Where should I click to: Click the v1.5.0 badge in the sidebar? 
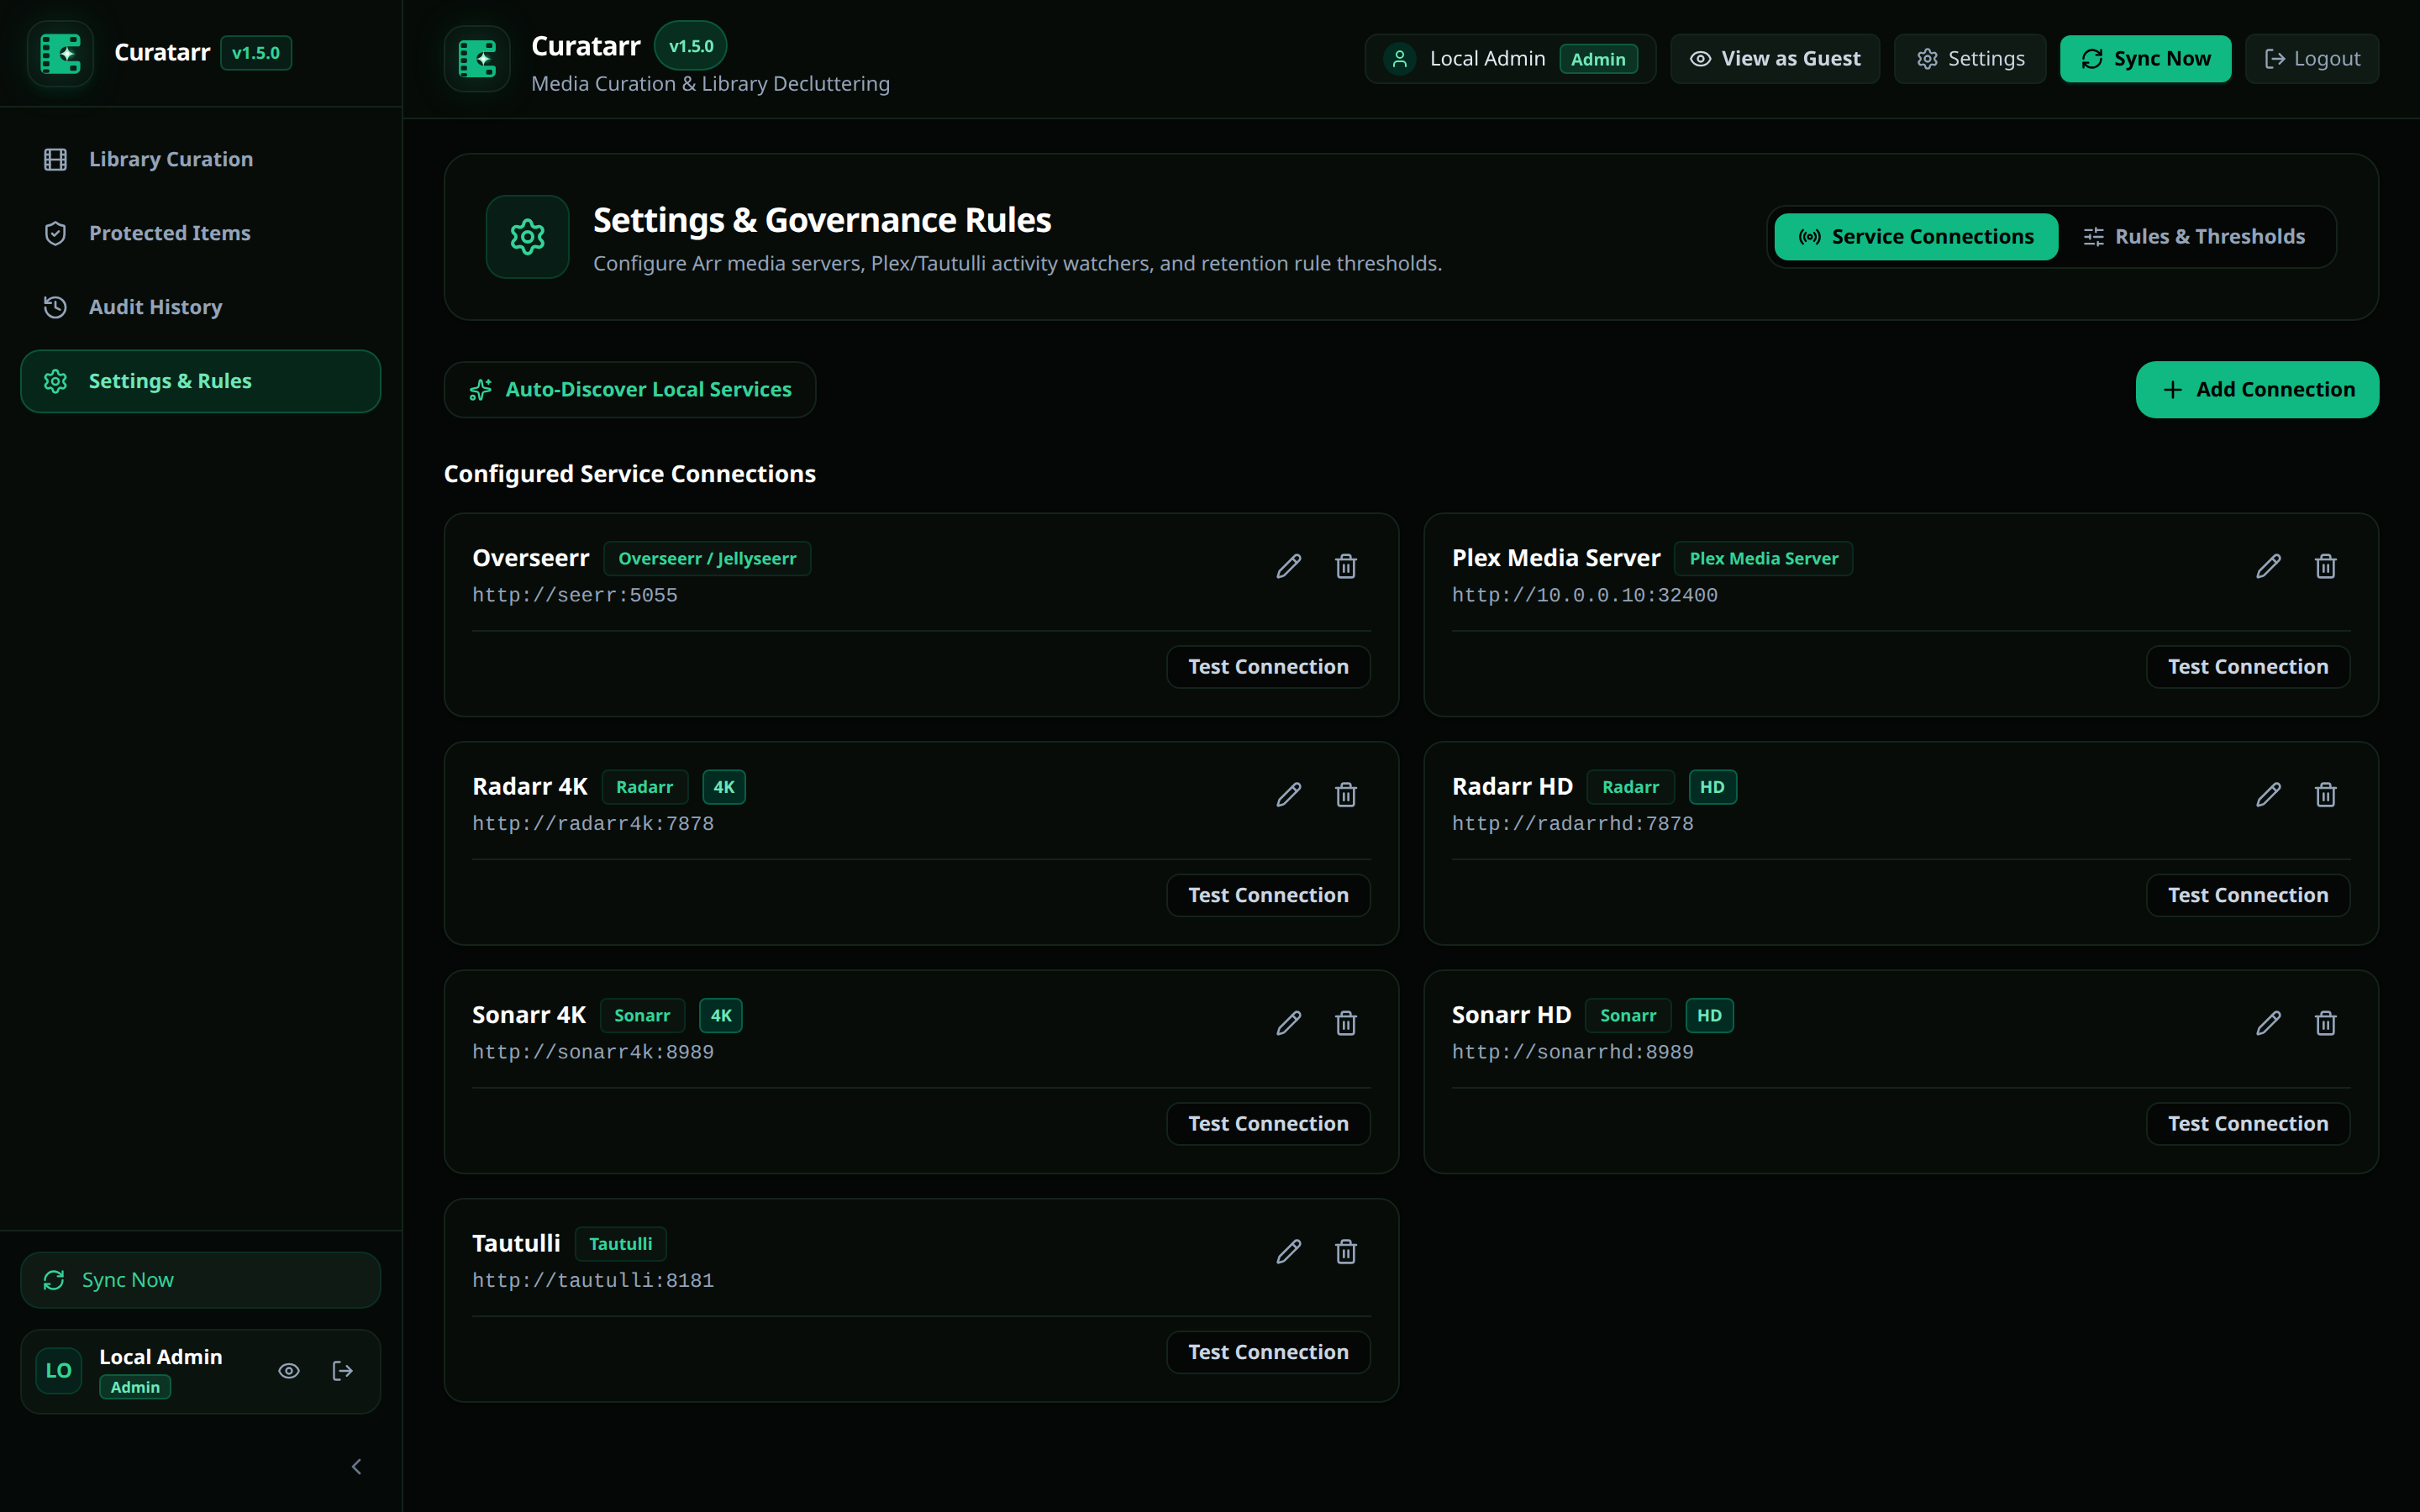coord(256,53)
